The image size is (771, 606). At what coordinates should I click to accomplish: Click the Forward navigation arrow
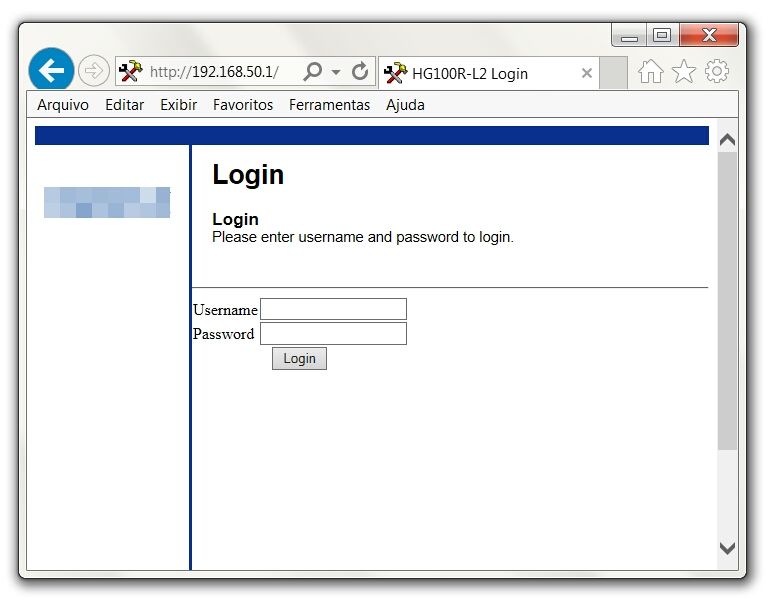[93, 71]
